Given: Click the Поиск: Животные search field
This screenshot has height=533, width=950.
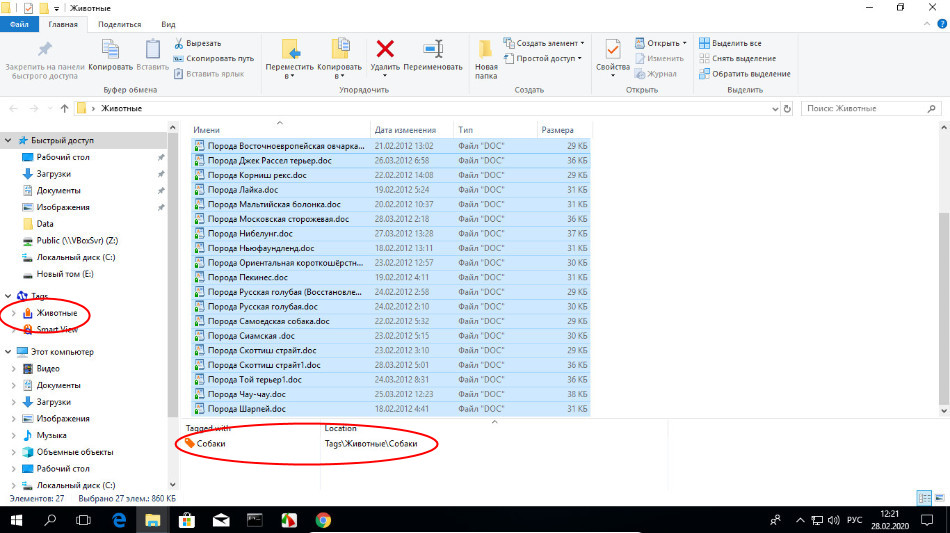Looking at the screenshot, I should point(871,108).
